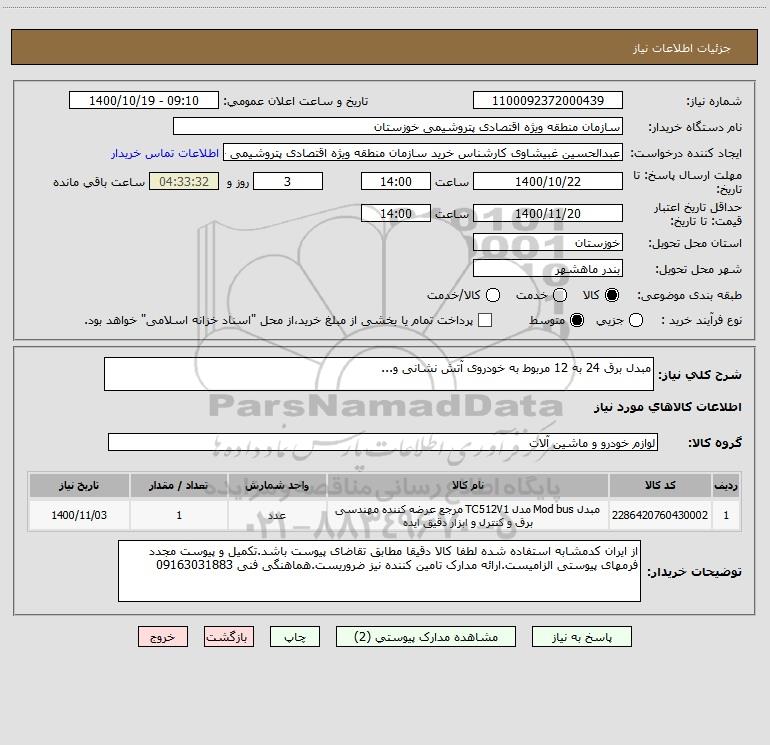The height and width of the screenshot is (745, 770).
Task: Click the بازگشت back button
Action: pos(229,637)
